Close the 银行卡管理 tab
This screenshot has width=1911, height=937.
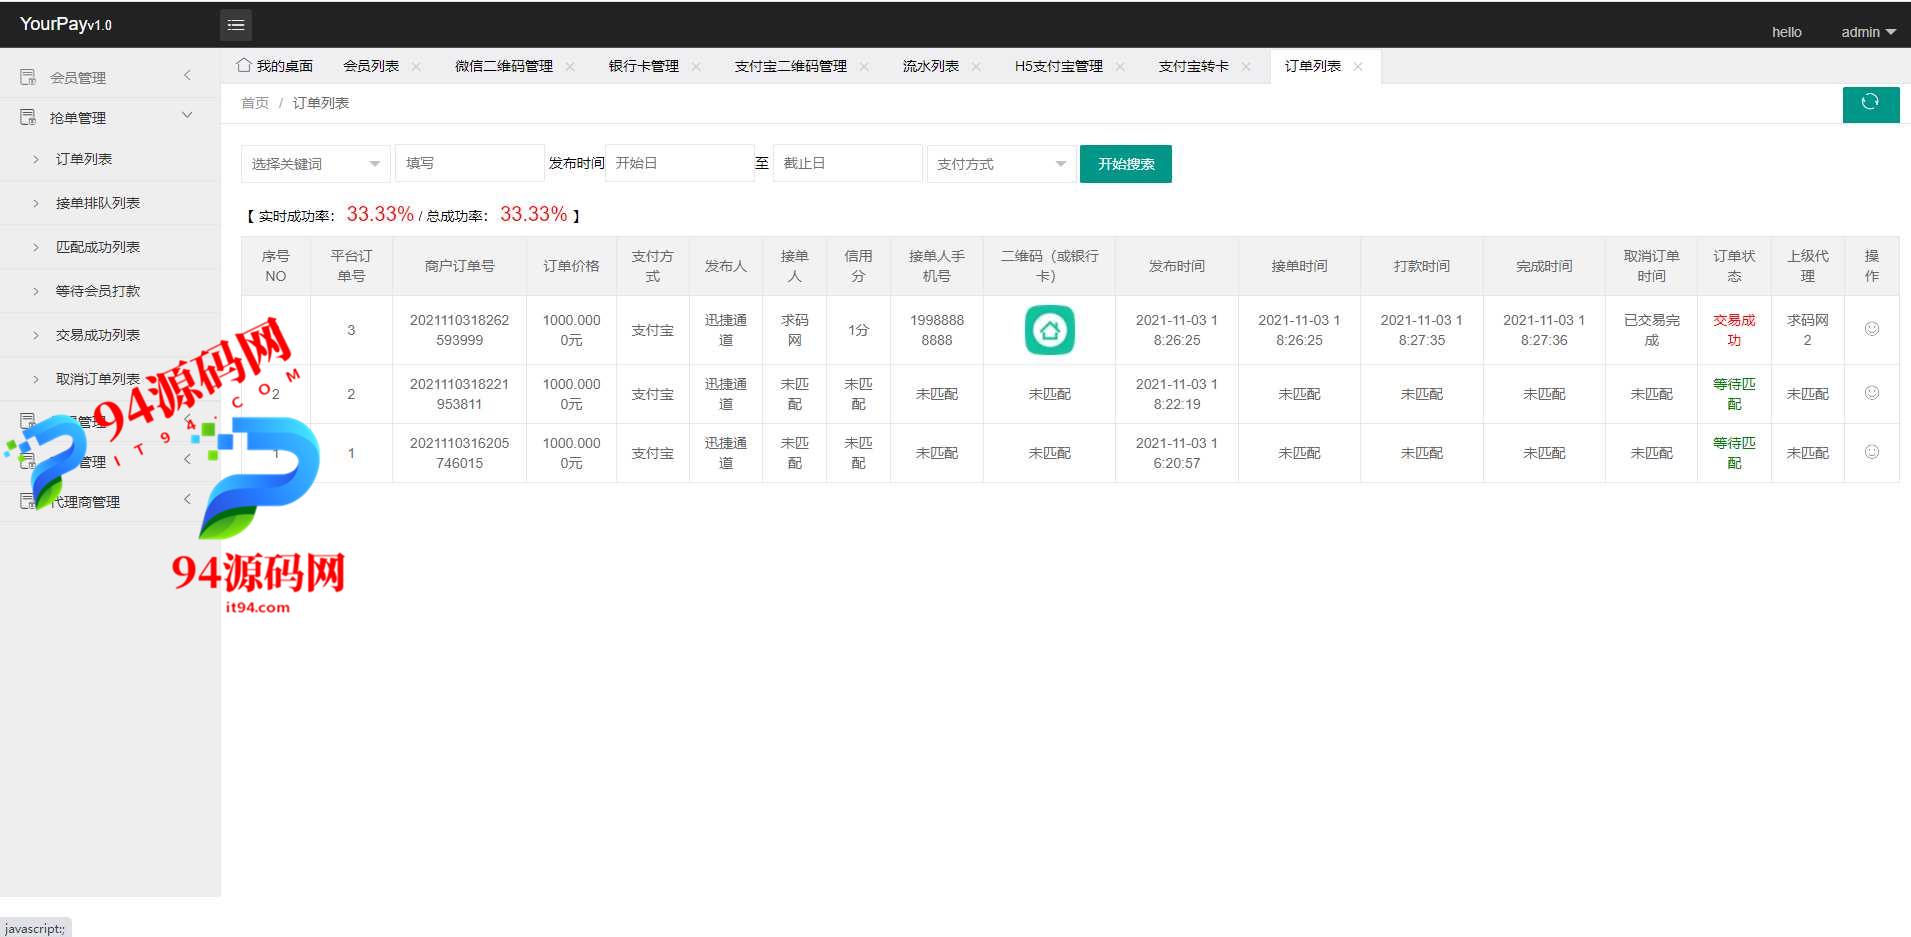[696, 66]
